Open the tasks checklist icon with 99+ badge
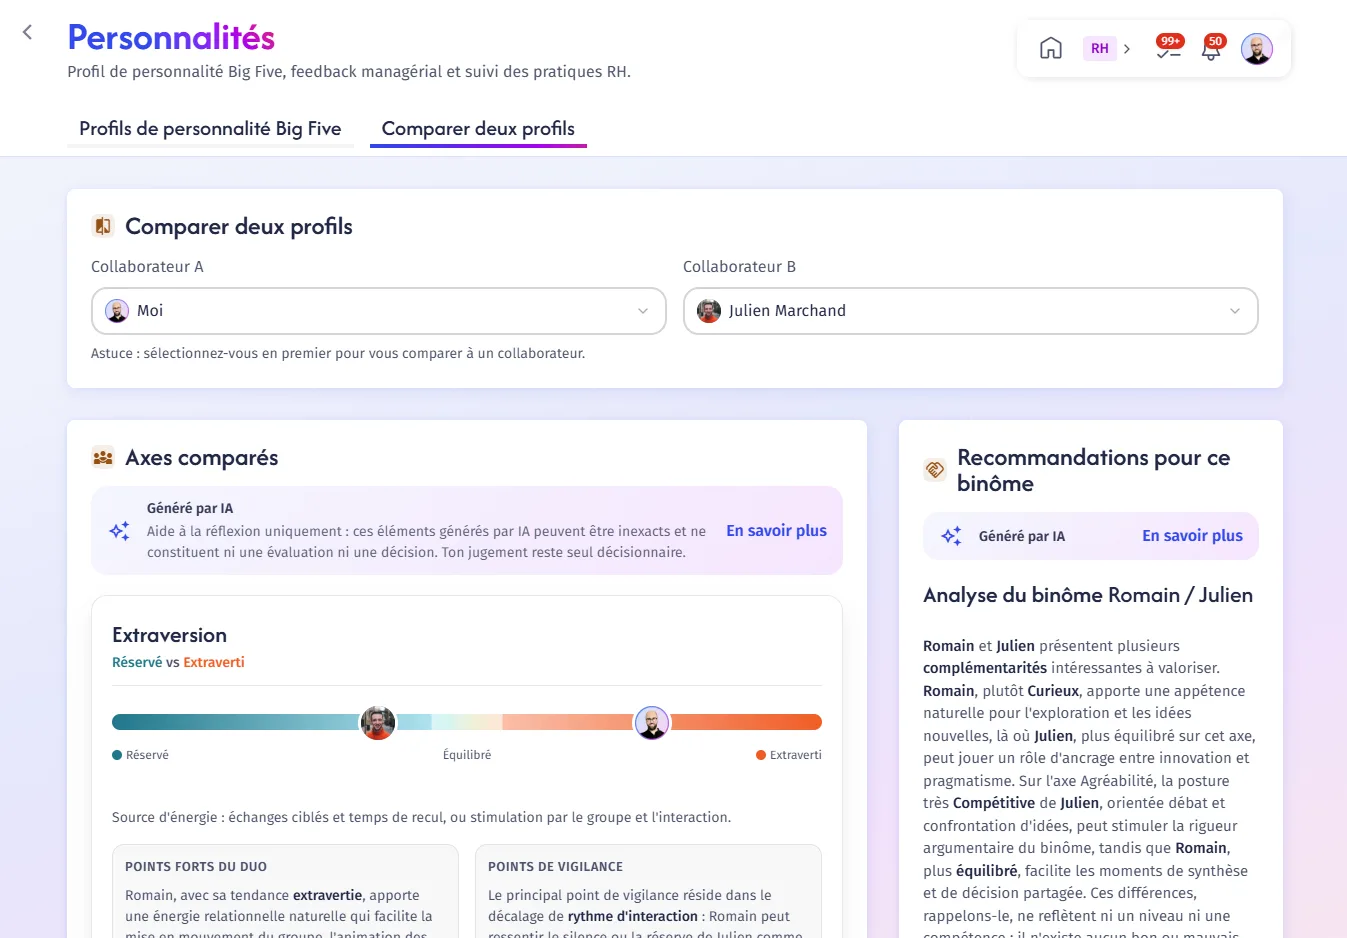Image resolution: width=1347 pixels, height=938 pixels. coord(1168,48)
